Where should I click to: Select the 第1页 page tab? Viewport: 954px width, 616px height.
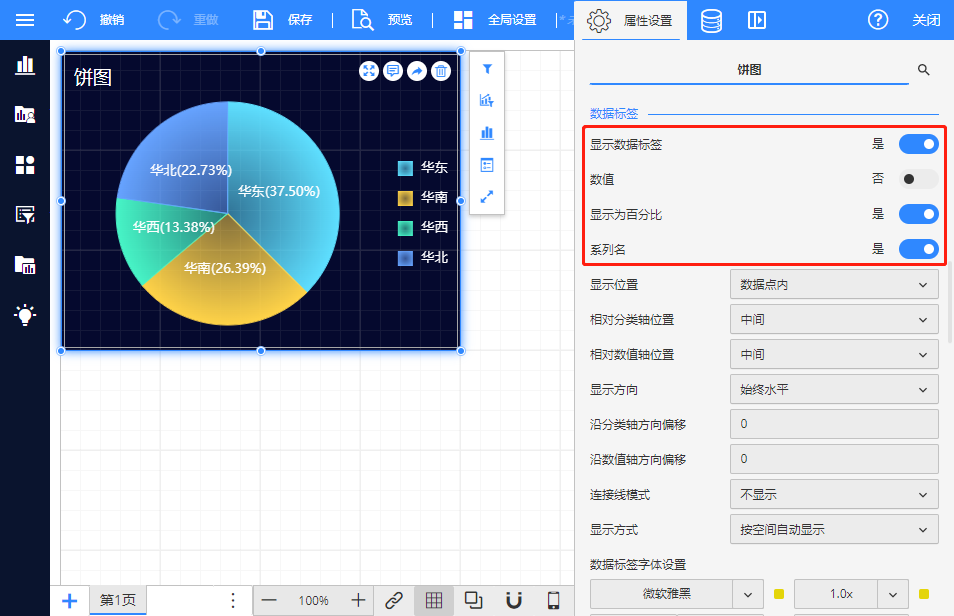118,600
